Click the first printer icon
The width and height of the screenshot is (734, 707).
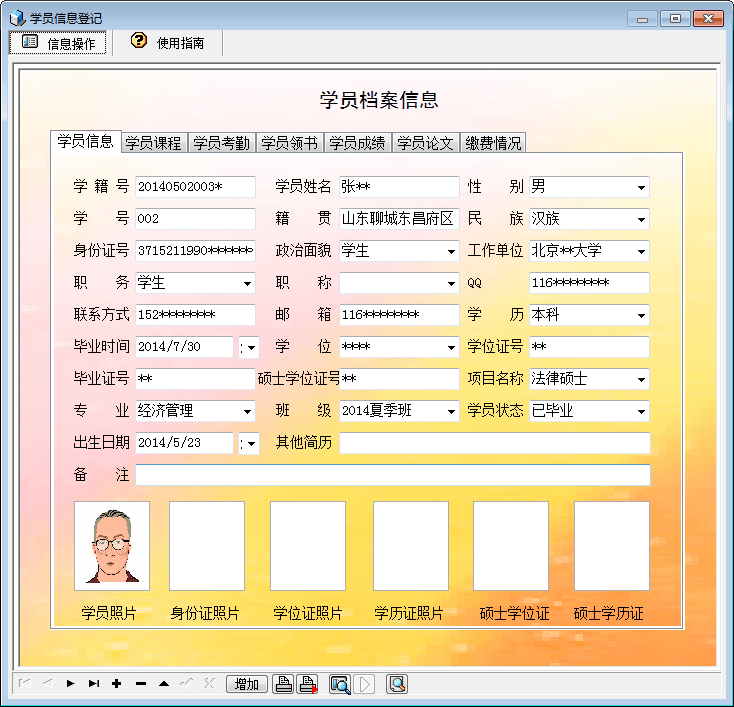284,684
